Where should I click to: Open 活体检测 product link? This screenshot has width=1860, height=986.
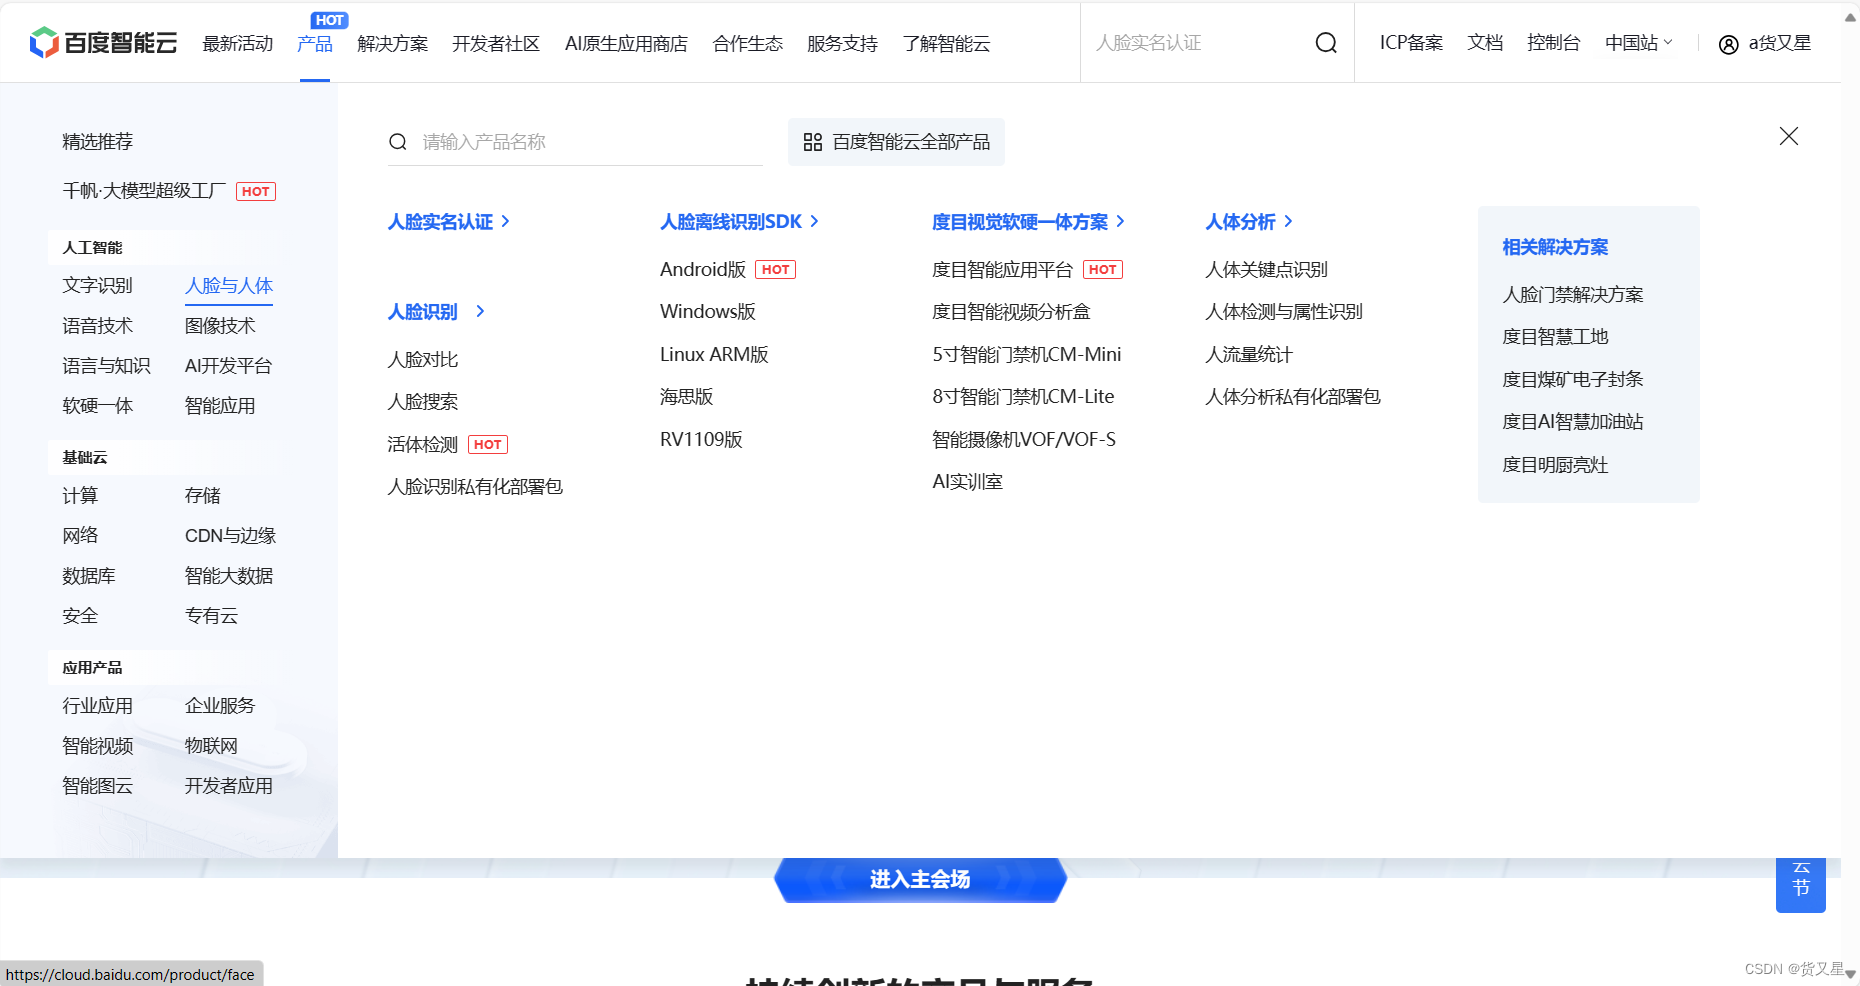pyautogui.click(x=423, y=445)
